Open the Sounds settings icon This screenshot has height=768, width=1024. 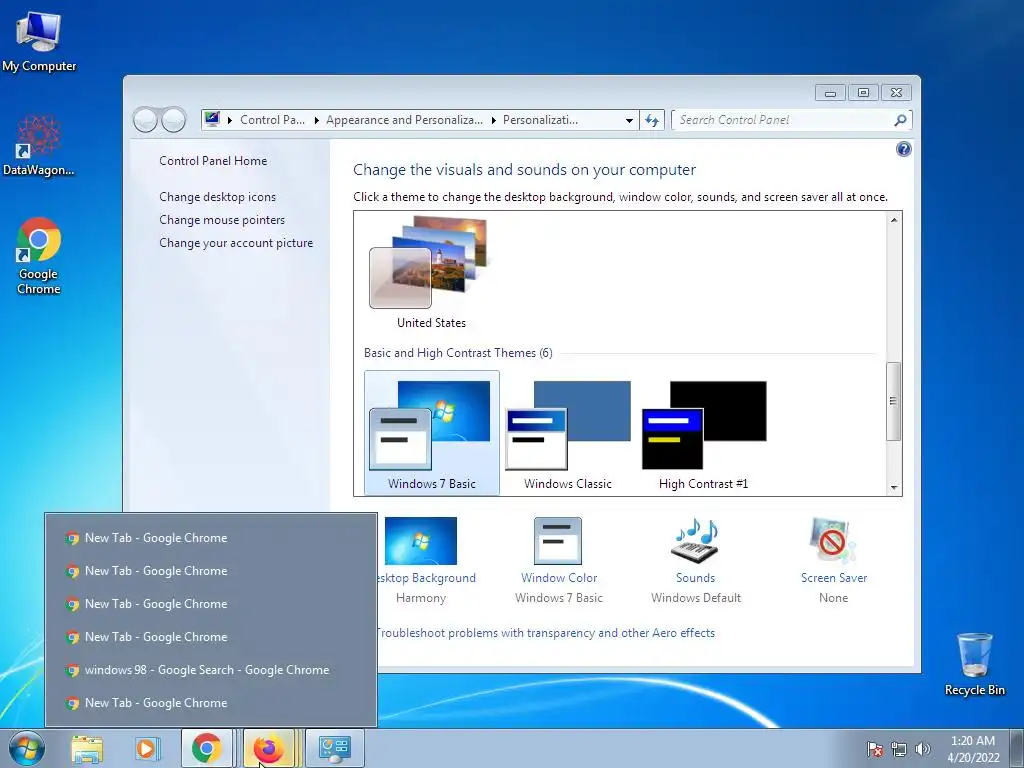[696, 541]
